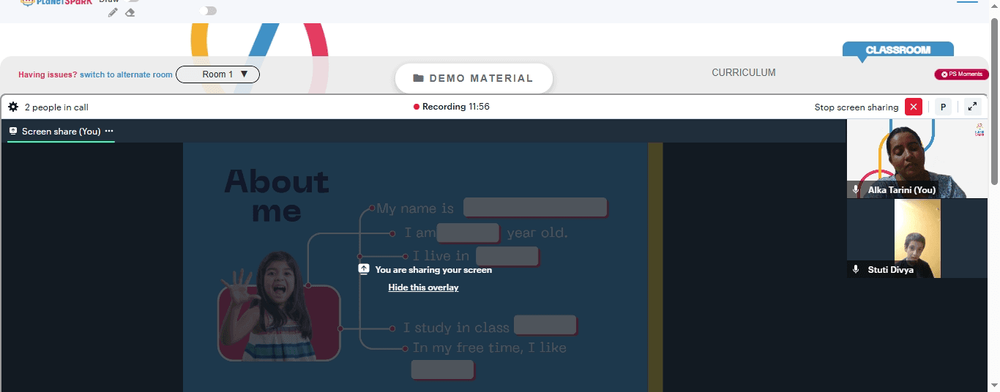The image size is (1000, 392).
Task: Click the Recording 11:56 indicator
Action: (x=452, y=107)
